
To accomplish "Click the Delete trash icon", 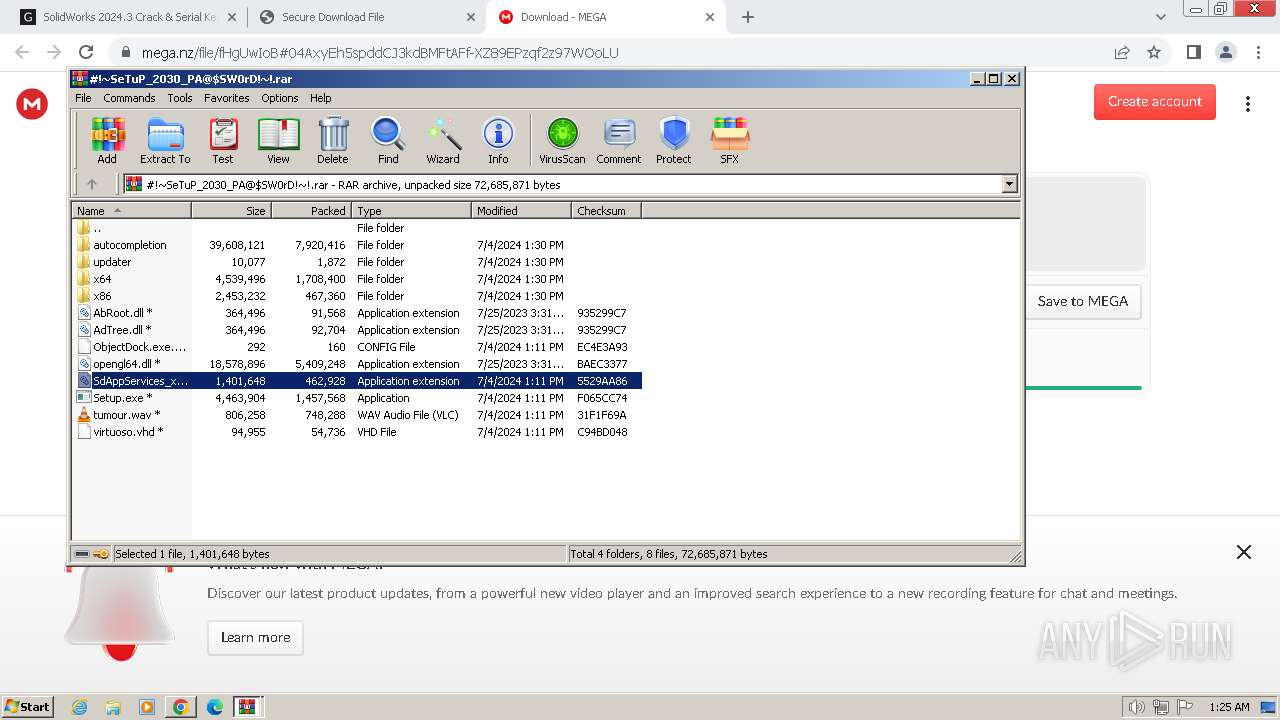I will tap(333, 140).
